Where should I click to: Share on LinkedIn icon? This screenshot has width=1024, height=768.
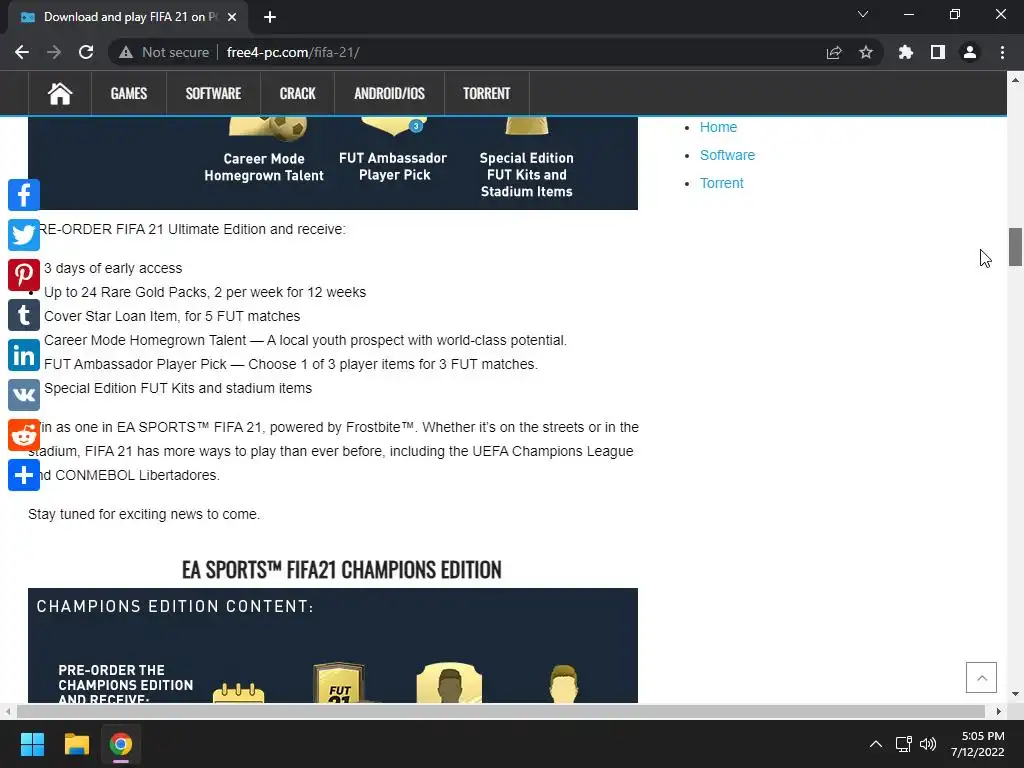point(24,355)
